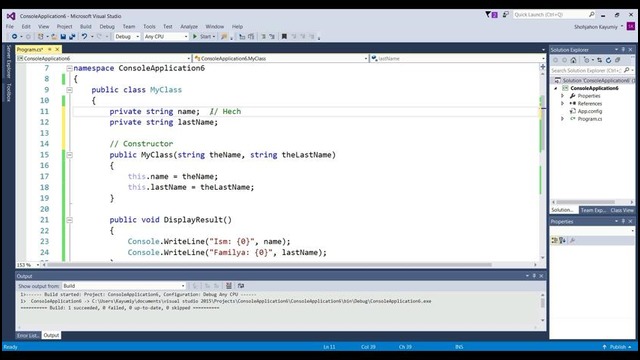Open the Shohjahon Kayumiy account menu
The height and width of the screenshot is (360, 640).
598,27
